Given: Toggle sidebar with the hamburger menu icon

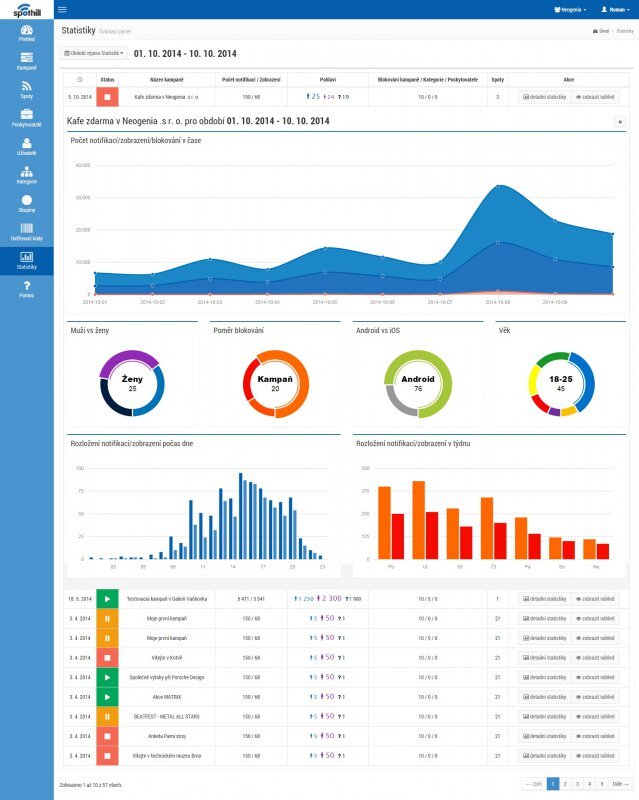Looking at the screenshot, I should (62, 9).
